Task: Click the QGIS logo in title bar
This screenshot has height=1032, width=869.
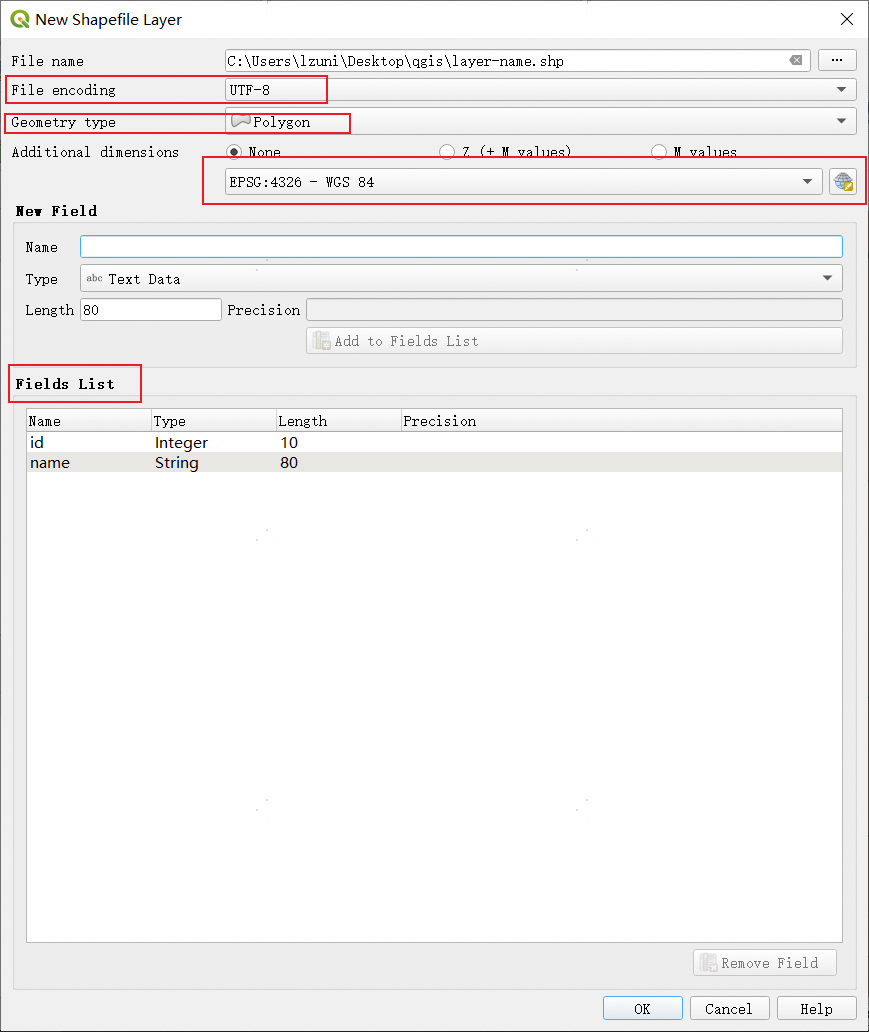Action: click(x=19, y=19)
